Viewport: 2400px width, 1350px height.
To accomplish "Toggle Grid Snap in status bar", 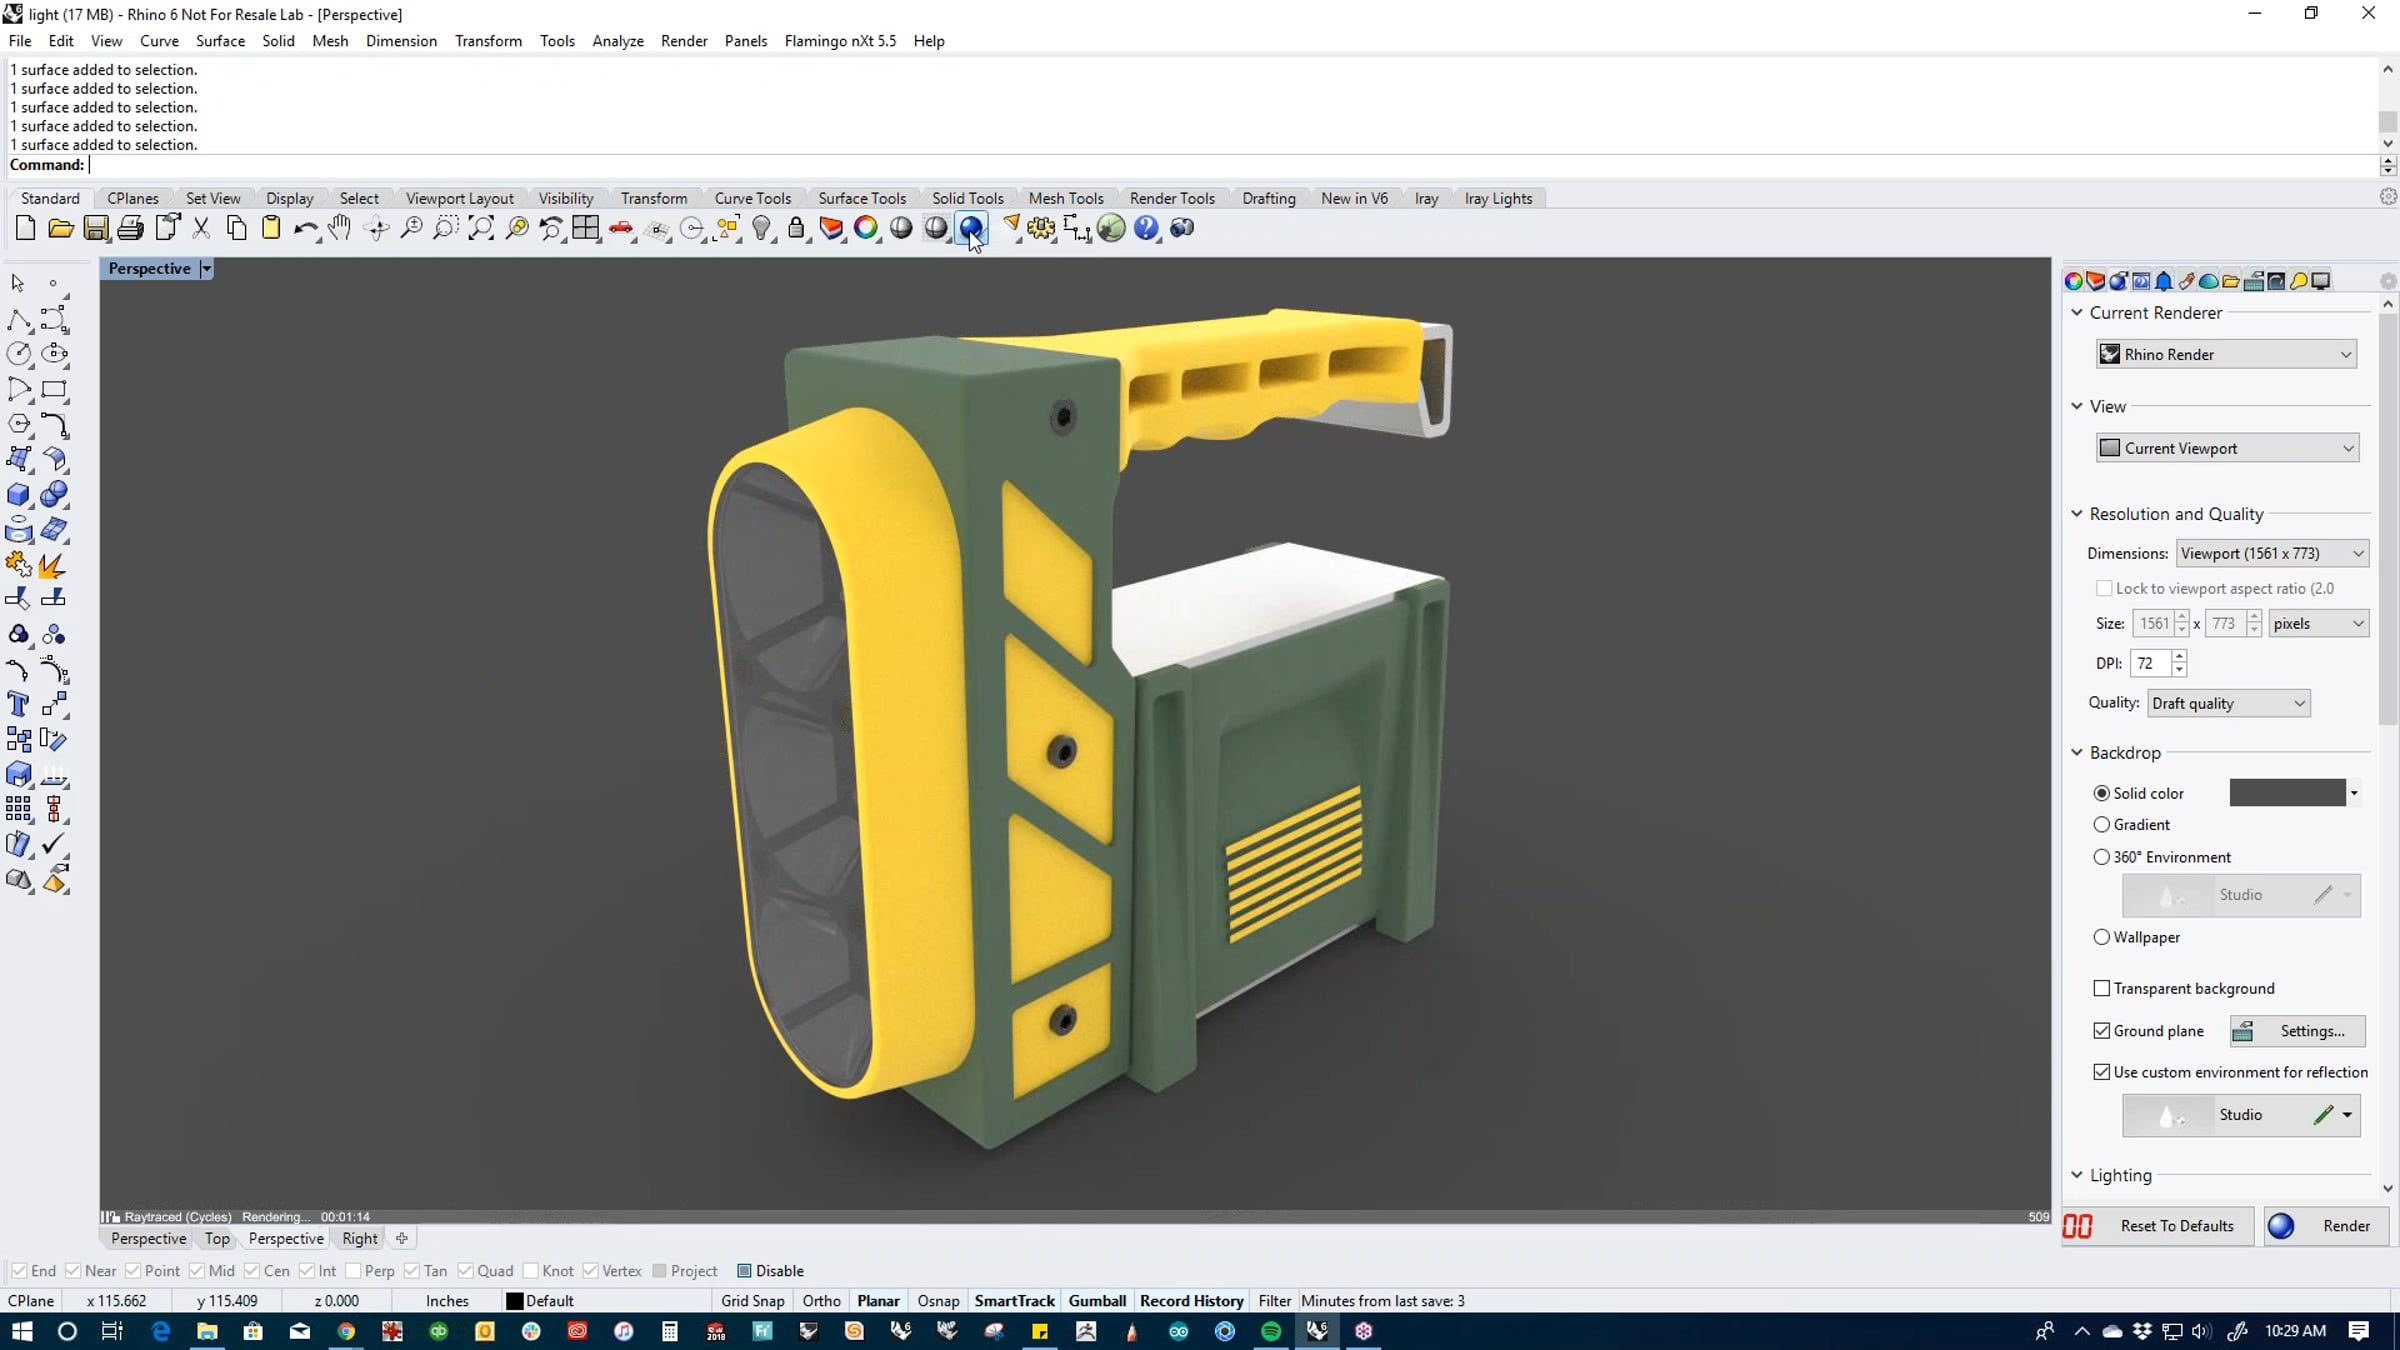I will coord(752,1301).
